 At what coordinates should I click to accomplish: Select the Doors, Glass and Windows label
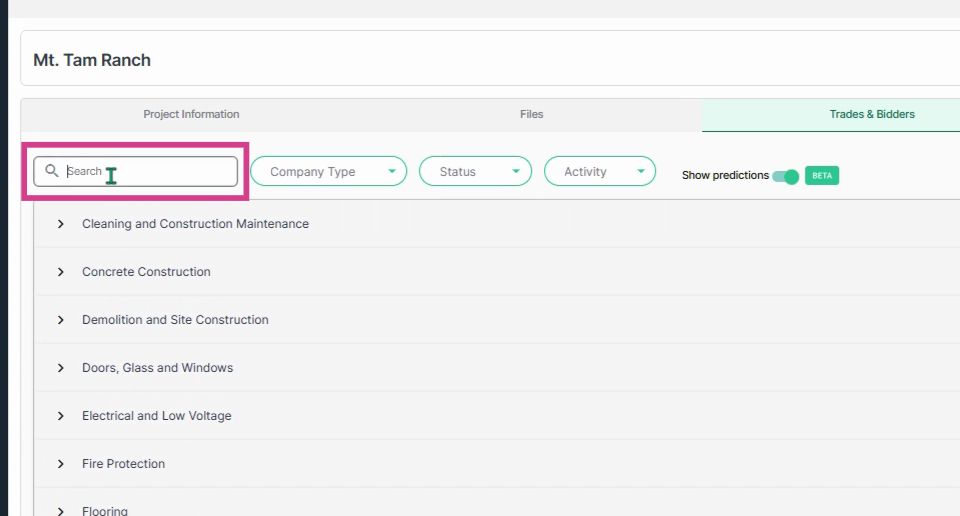pos(157,368)
